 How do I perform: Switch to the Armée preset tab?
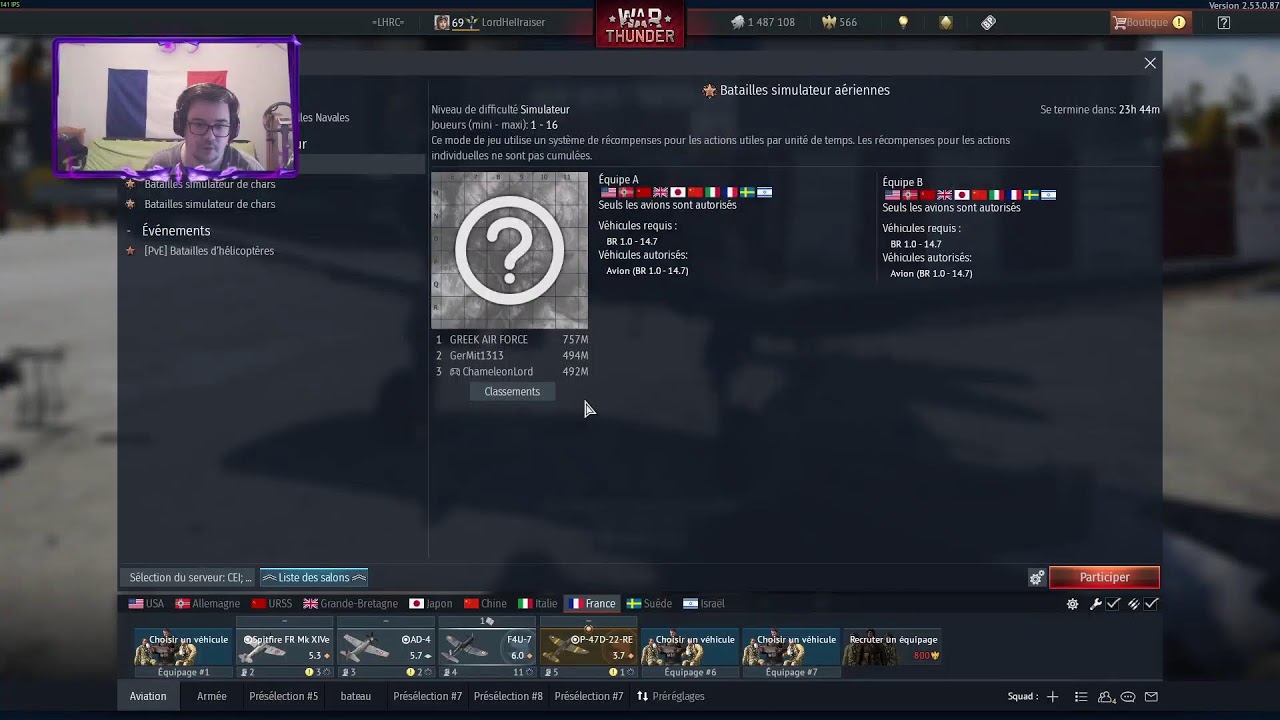(212, 696)
